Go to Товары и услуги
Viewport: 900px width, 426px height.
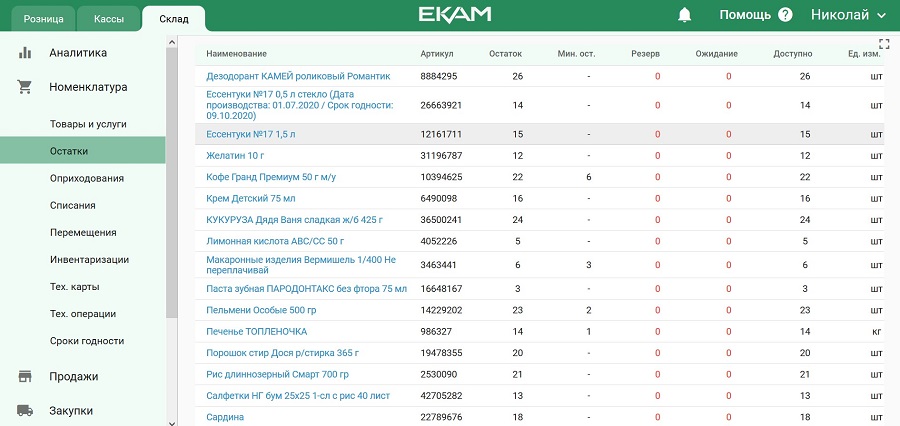point(88,124)
